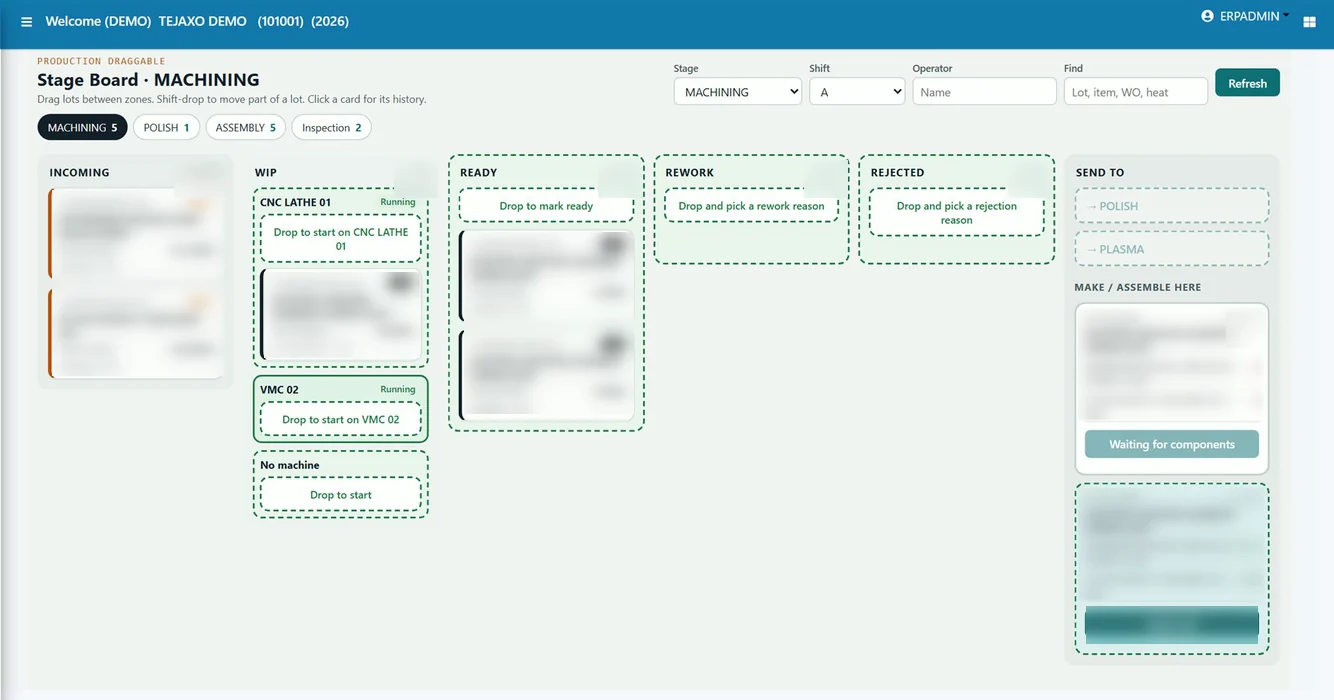Click the send to POLISH target
The image size is (1334, 700).
tap(1172, 206)
